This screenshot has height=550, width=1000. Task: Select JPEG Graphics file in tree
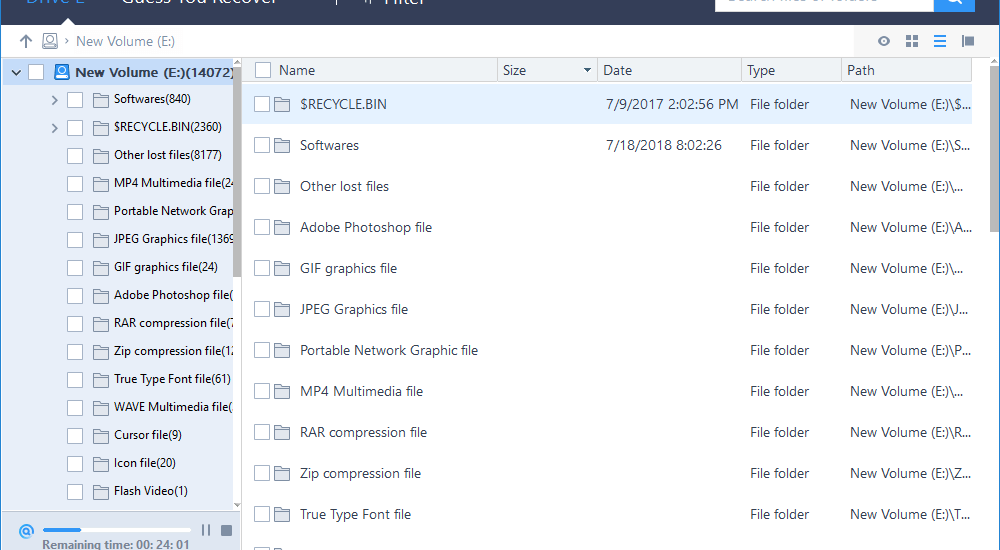173,239
